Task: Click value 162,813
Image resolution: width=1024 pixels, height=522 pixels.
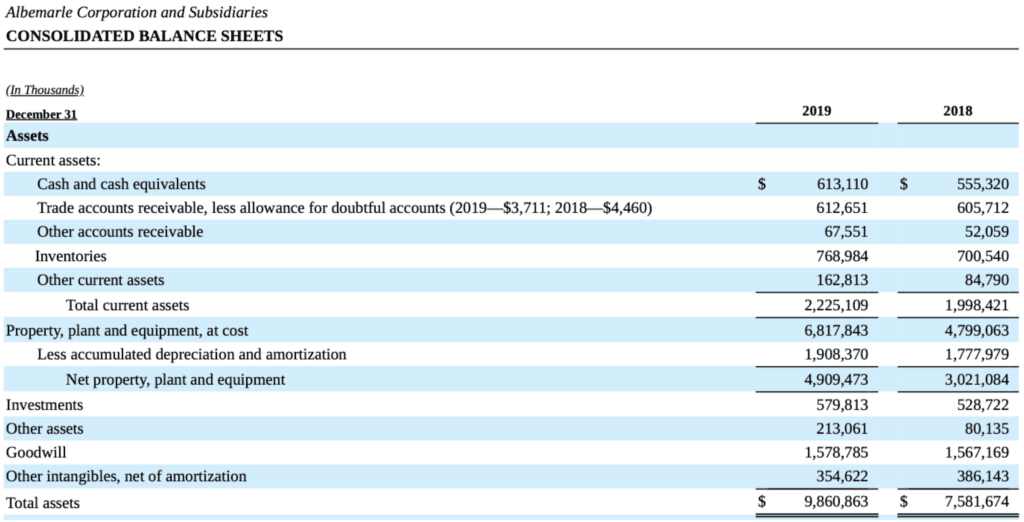Action: click(x=842, y=280)
